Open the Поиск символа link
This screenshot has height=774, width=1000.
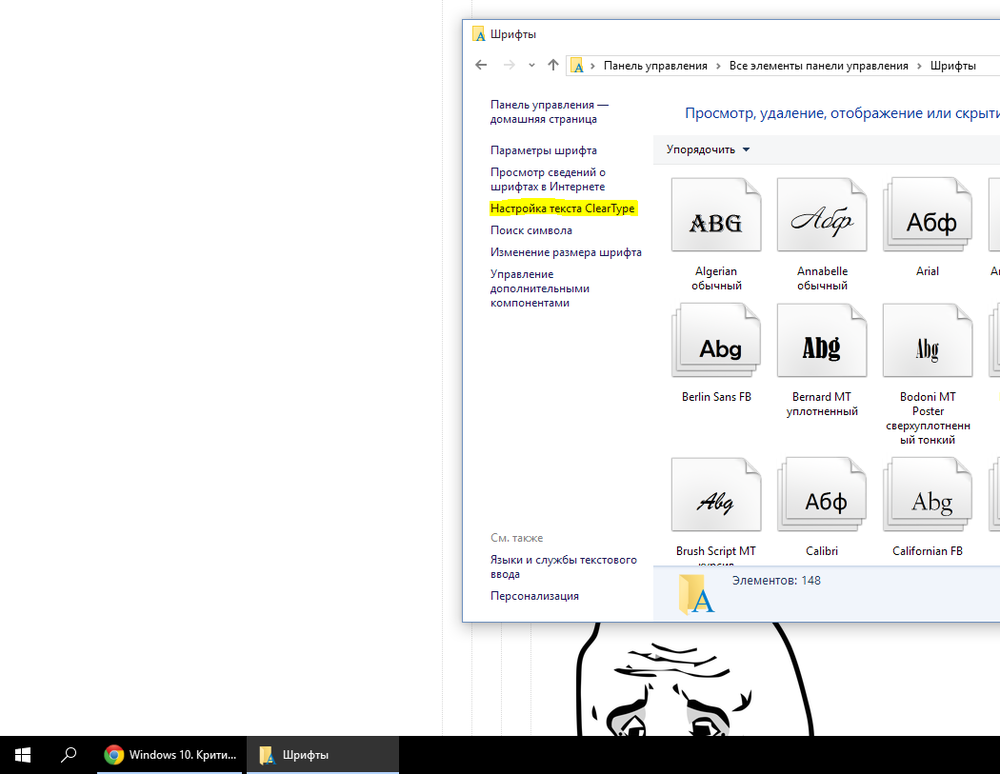[531, 230]
